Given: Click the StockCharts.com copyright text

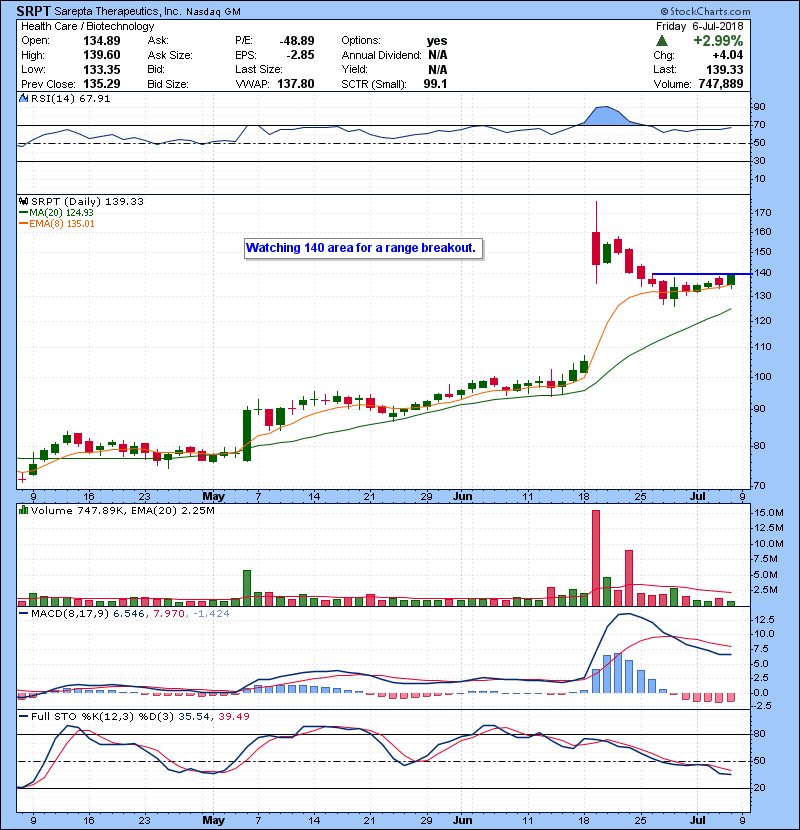Looking at the screenshot, I should pos(705,11).
